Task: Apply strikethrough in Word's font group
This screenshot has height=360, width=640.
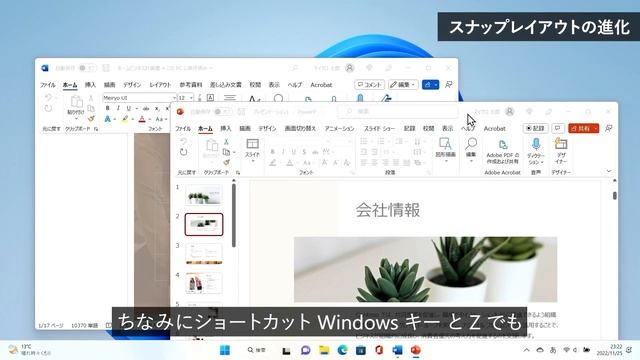Action: [x=146, y=108]
